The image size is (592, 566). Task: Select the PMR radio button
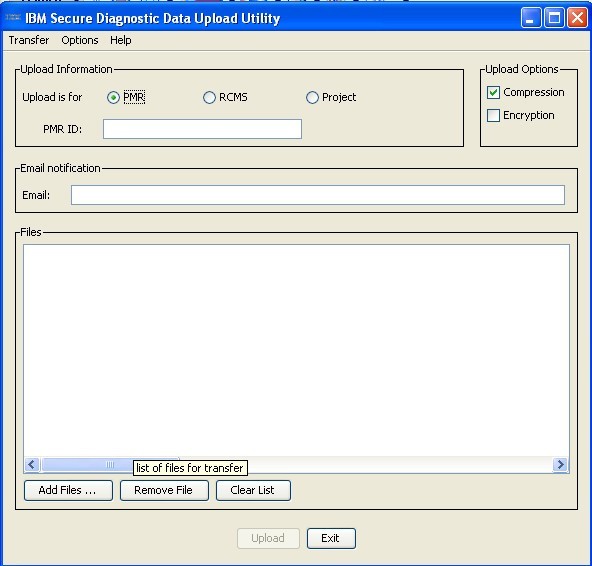click(113, 97)
